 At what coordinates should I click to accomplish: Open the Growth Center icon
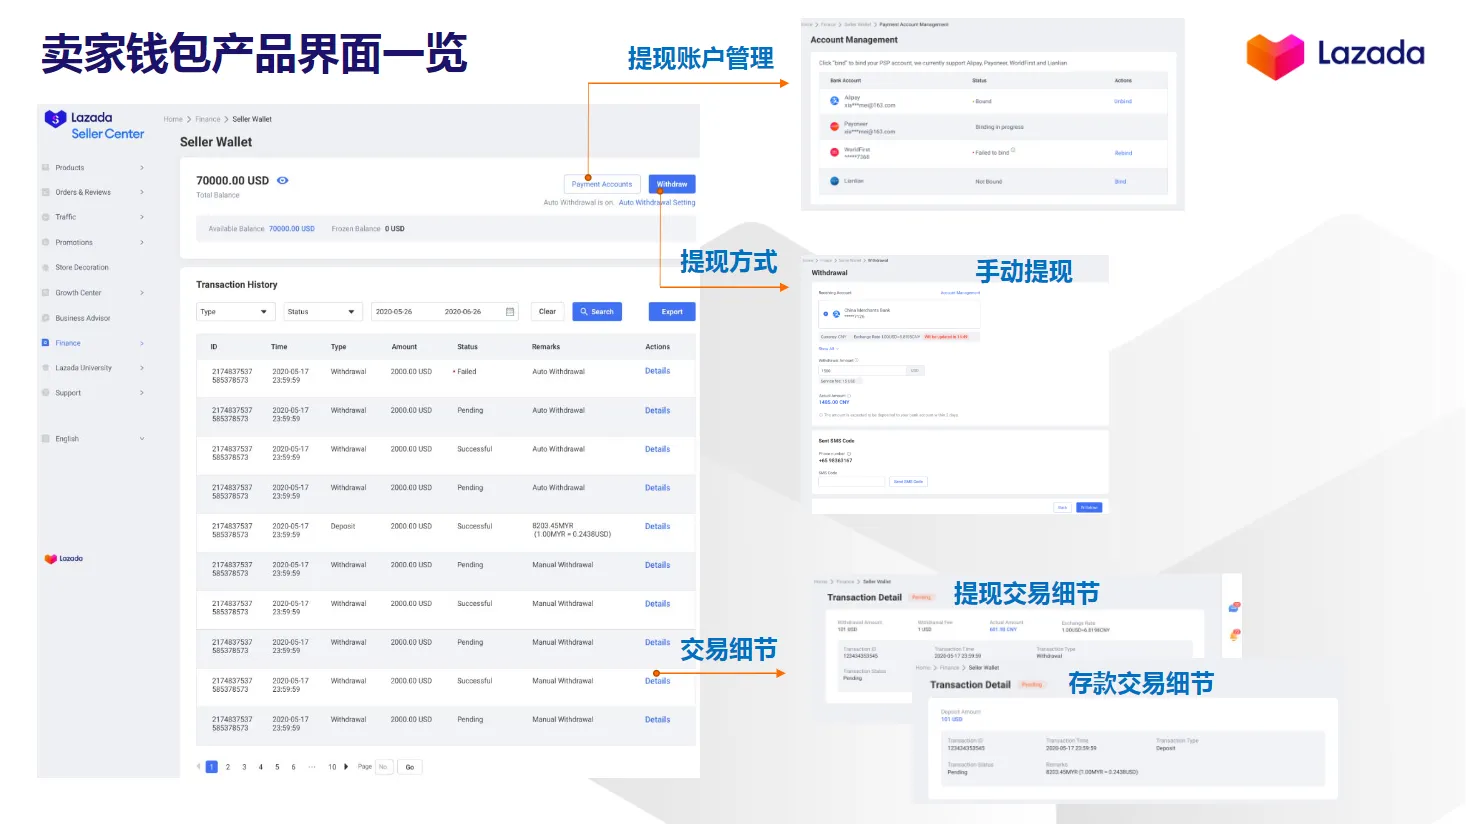coord(46,292)
